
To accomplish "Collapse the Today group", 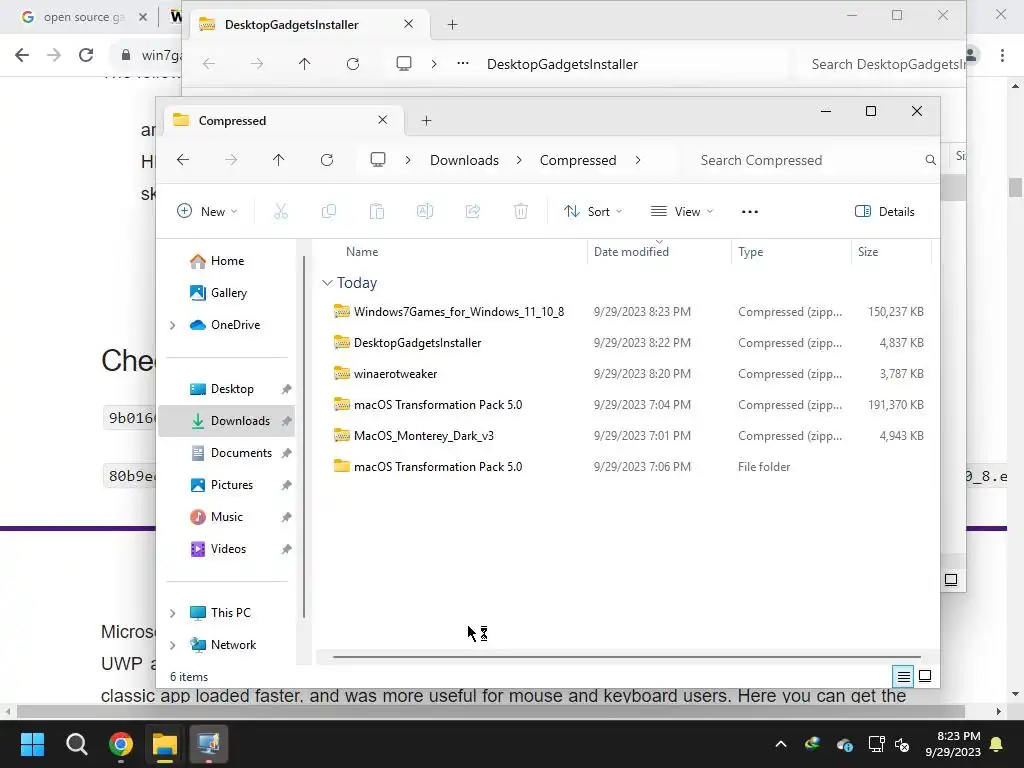I will [x=327, y=283].
